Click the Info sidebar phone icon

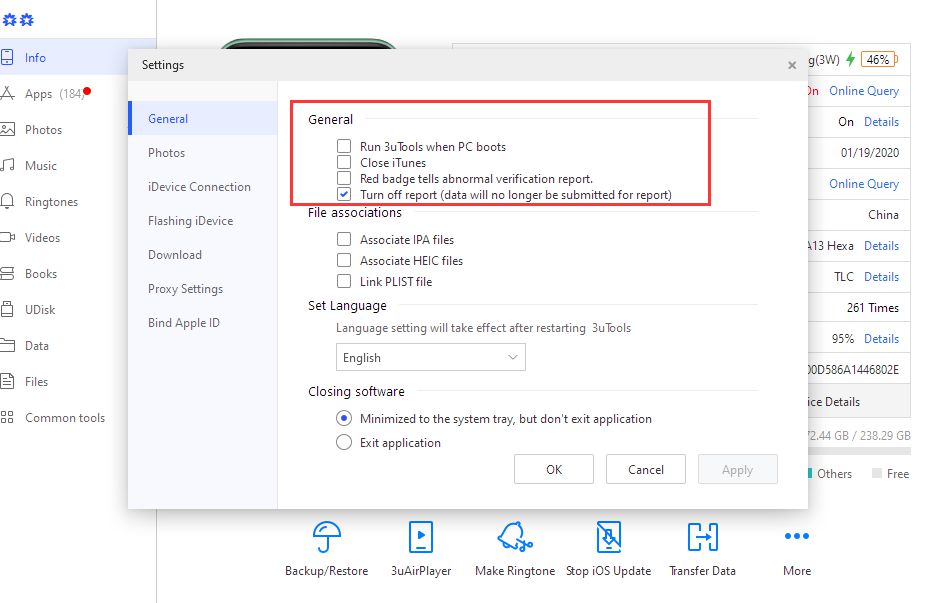7,58
